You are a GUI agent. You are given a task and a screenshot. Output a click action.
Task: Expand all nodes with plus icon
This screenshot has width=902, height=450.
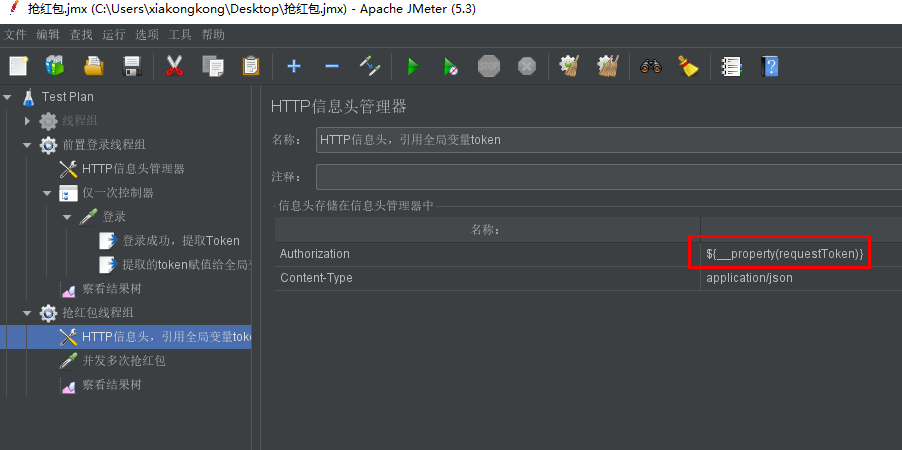click(294, 66)
